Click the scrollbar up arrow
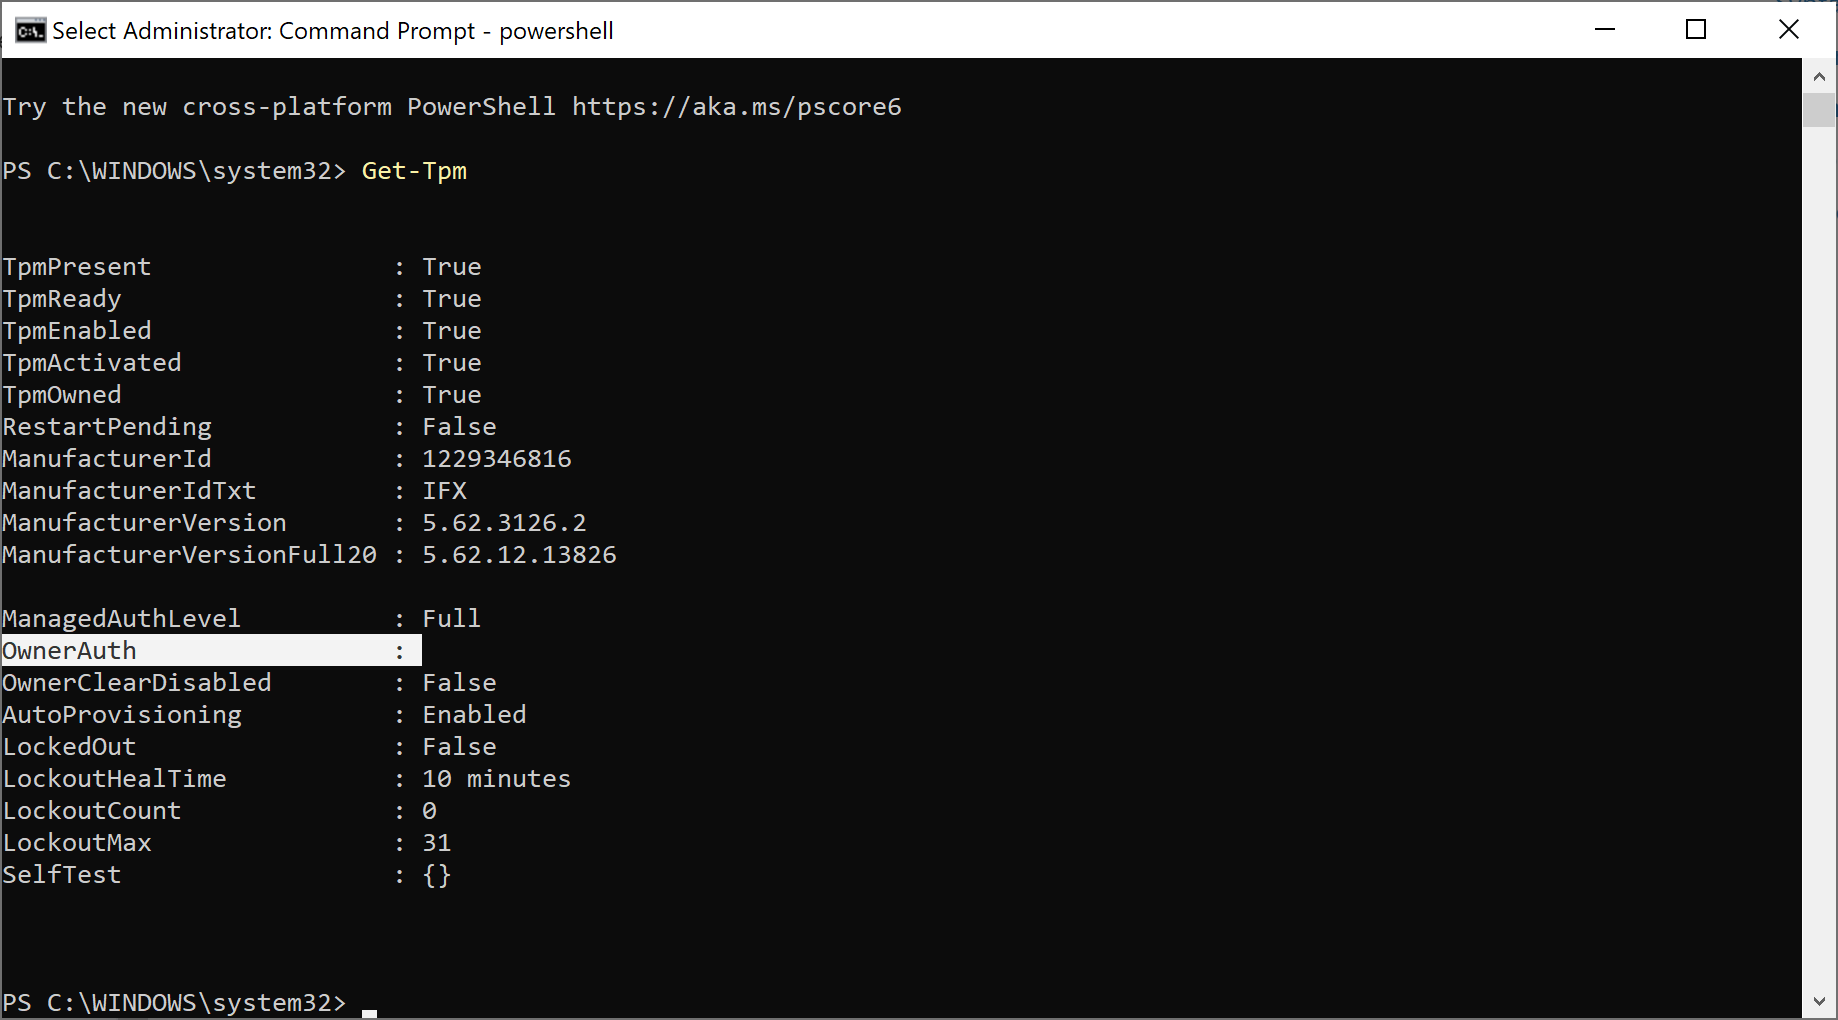This screenshot has width=1838, height=1020. pos(1819,76)
